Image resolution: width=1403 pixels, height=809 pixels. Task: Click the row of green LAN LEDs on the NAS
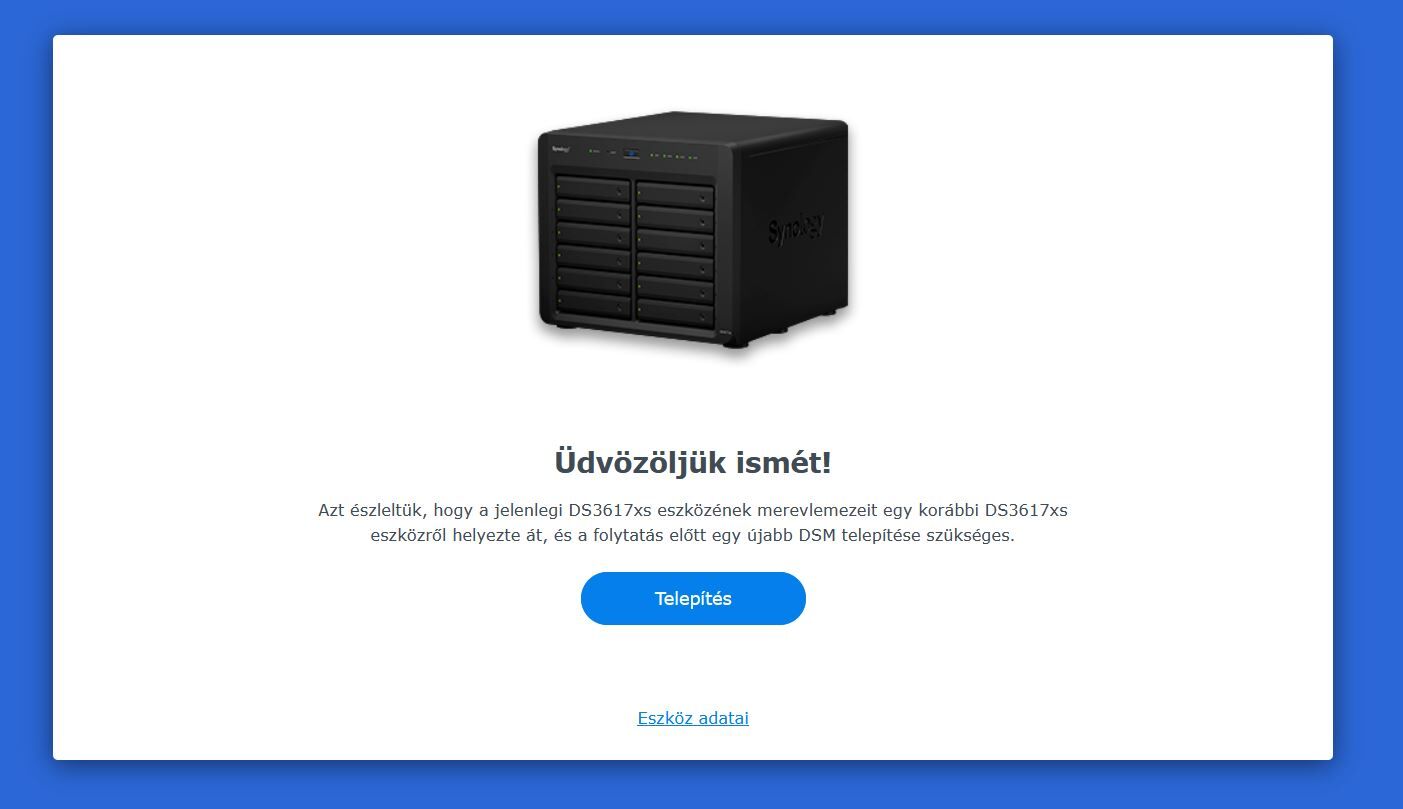(x=674, y=156)
